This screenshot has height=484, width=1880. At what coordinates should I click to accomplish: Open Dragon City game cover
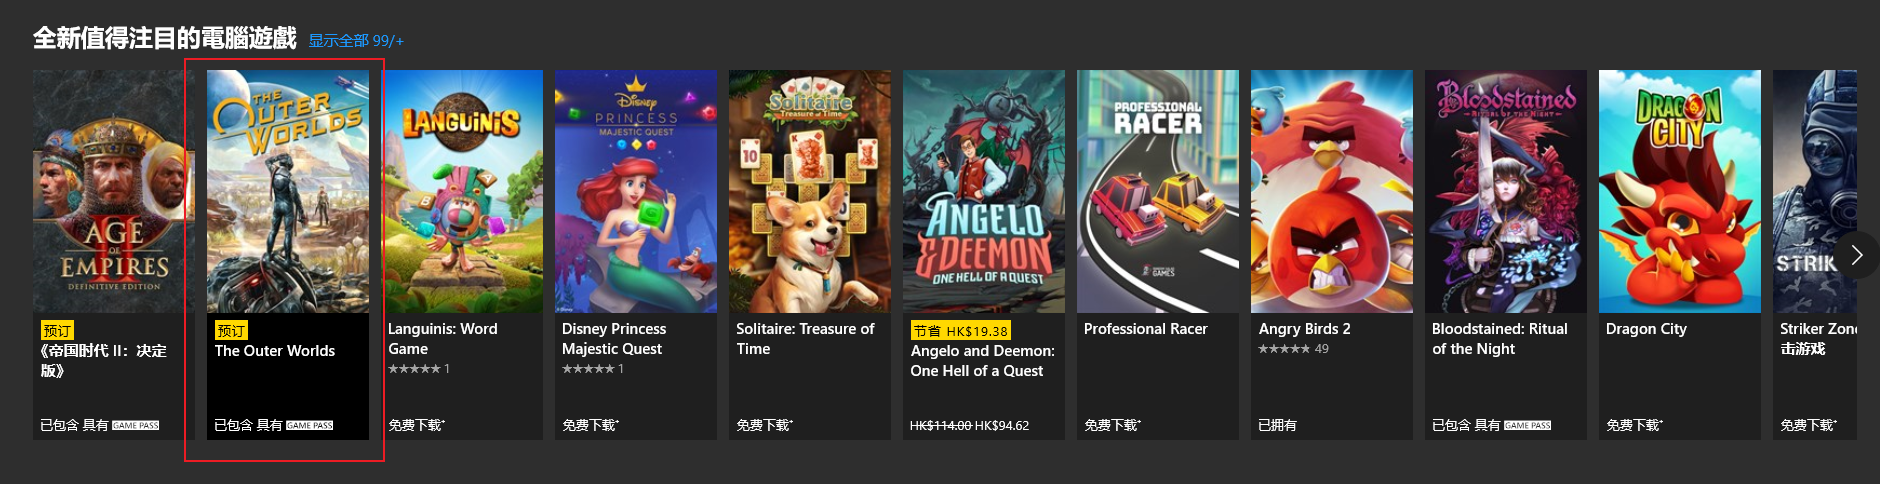1680,191
